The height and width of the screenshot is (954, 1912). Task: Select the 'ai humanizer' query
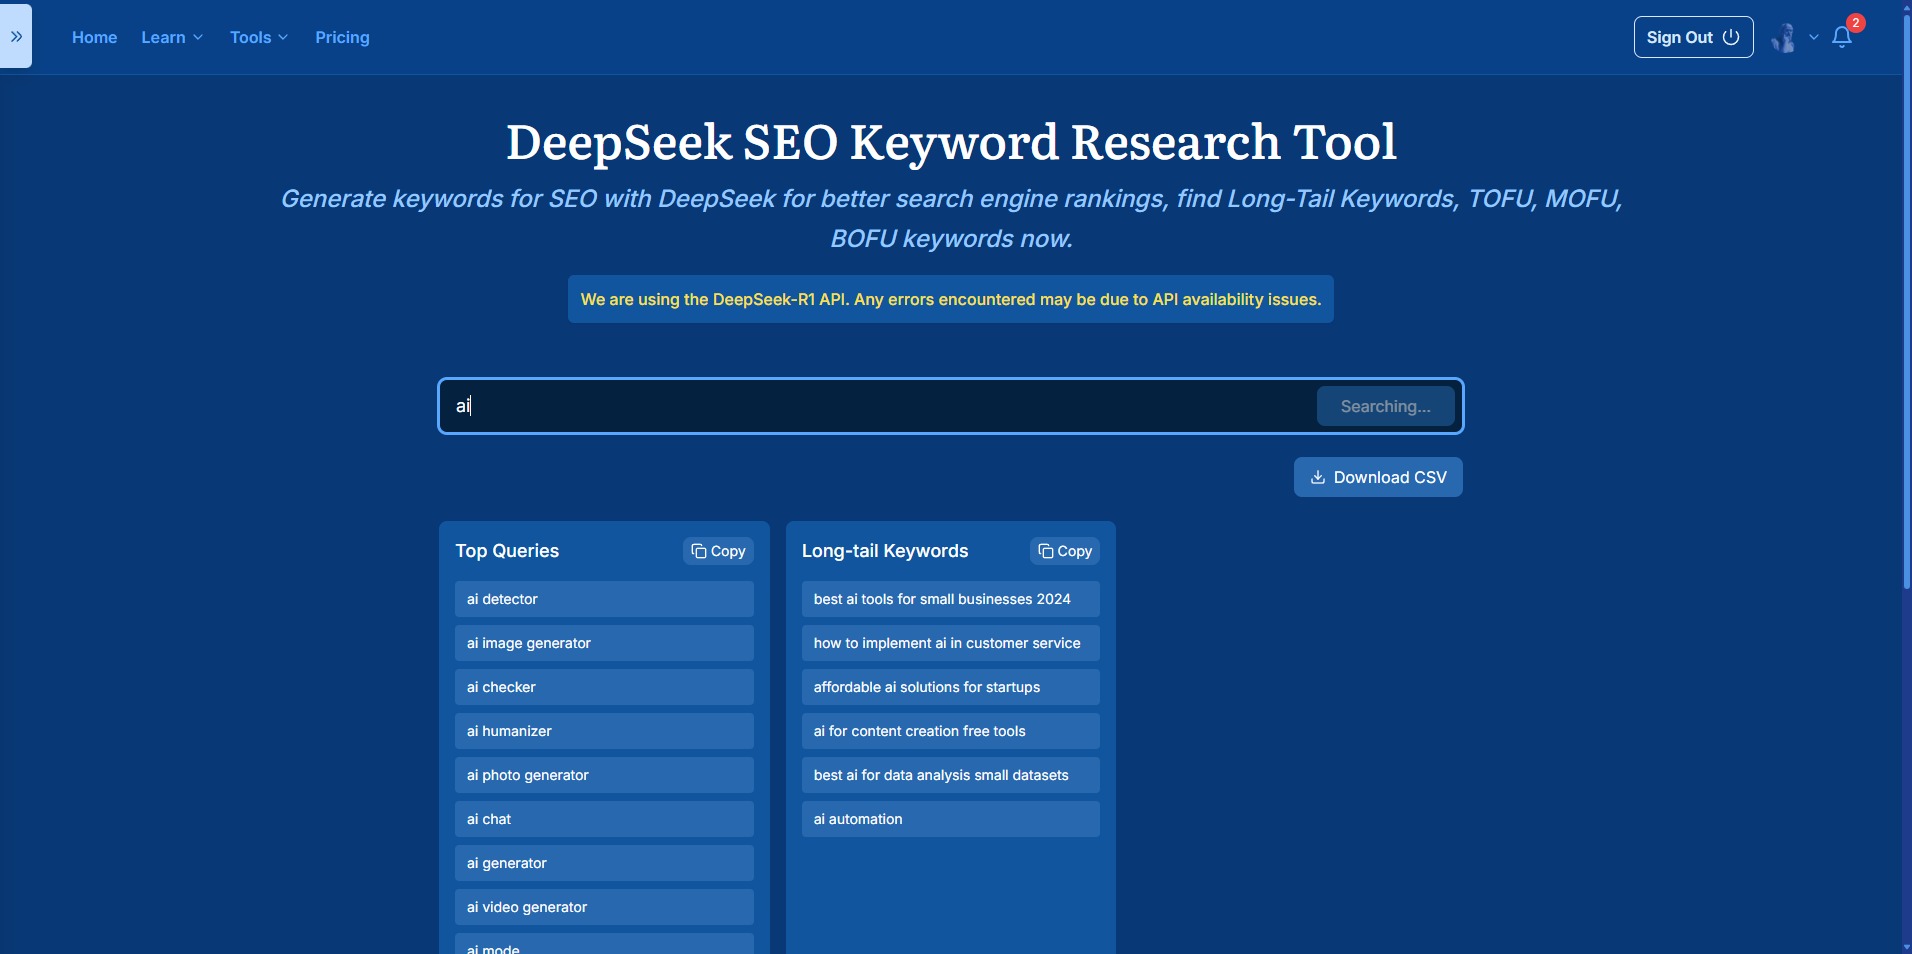click(x=604, y=731)
